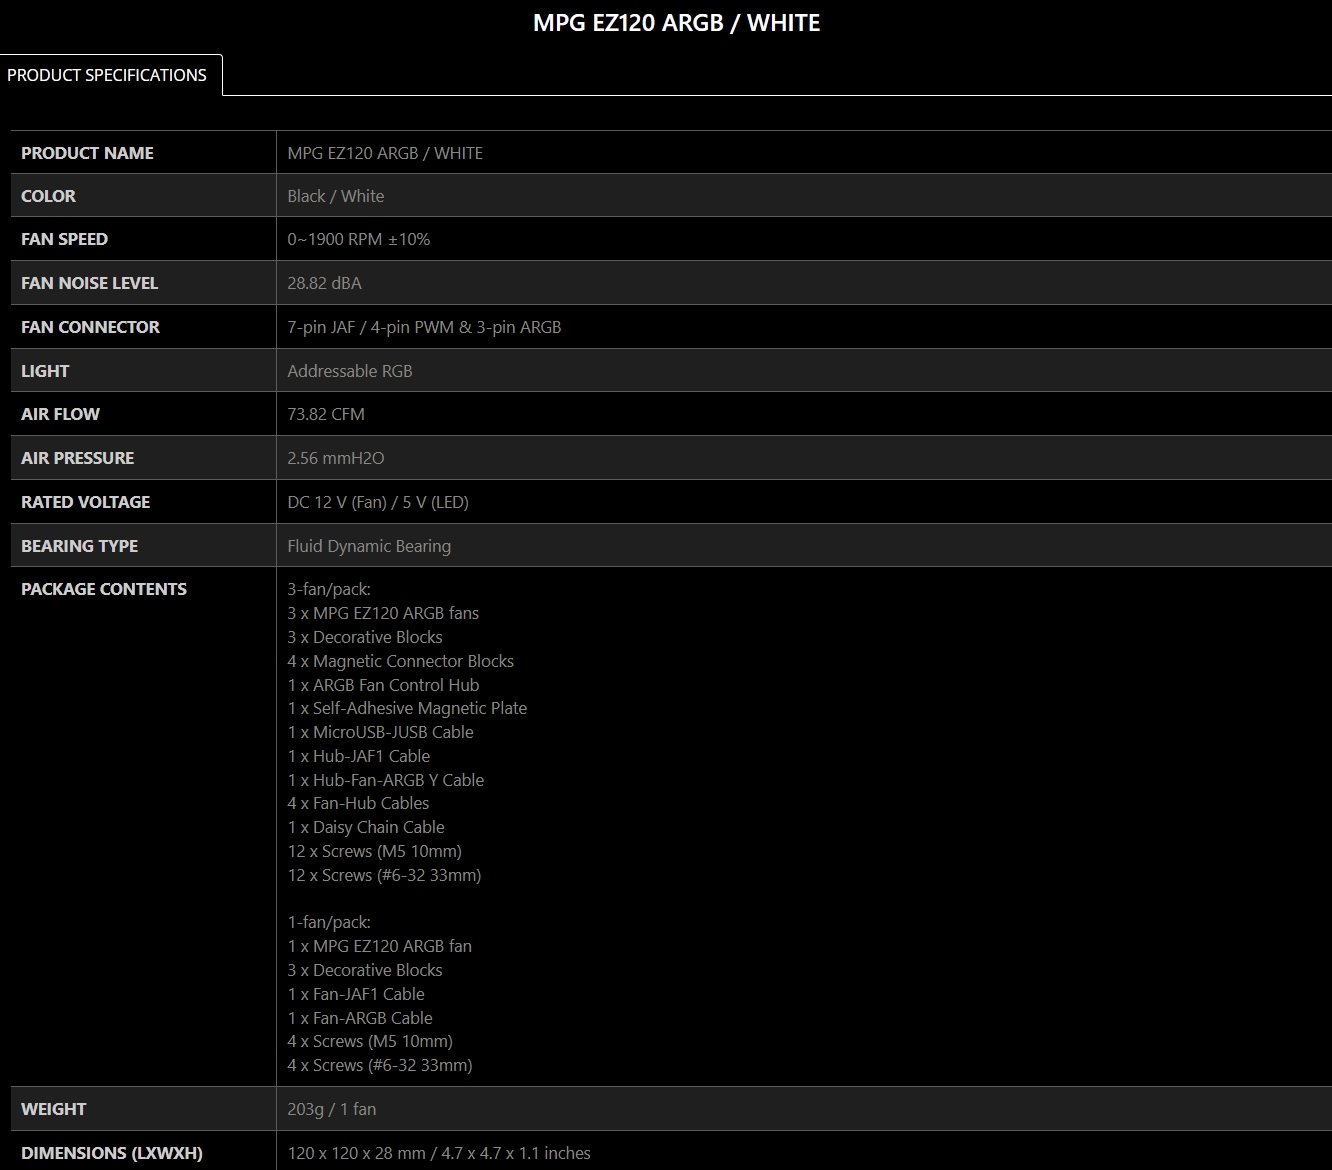
Task: Click the FAN CONNECTOR label
Action: [x=90, y=327]
